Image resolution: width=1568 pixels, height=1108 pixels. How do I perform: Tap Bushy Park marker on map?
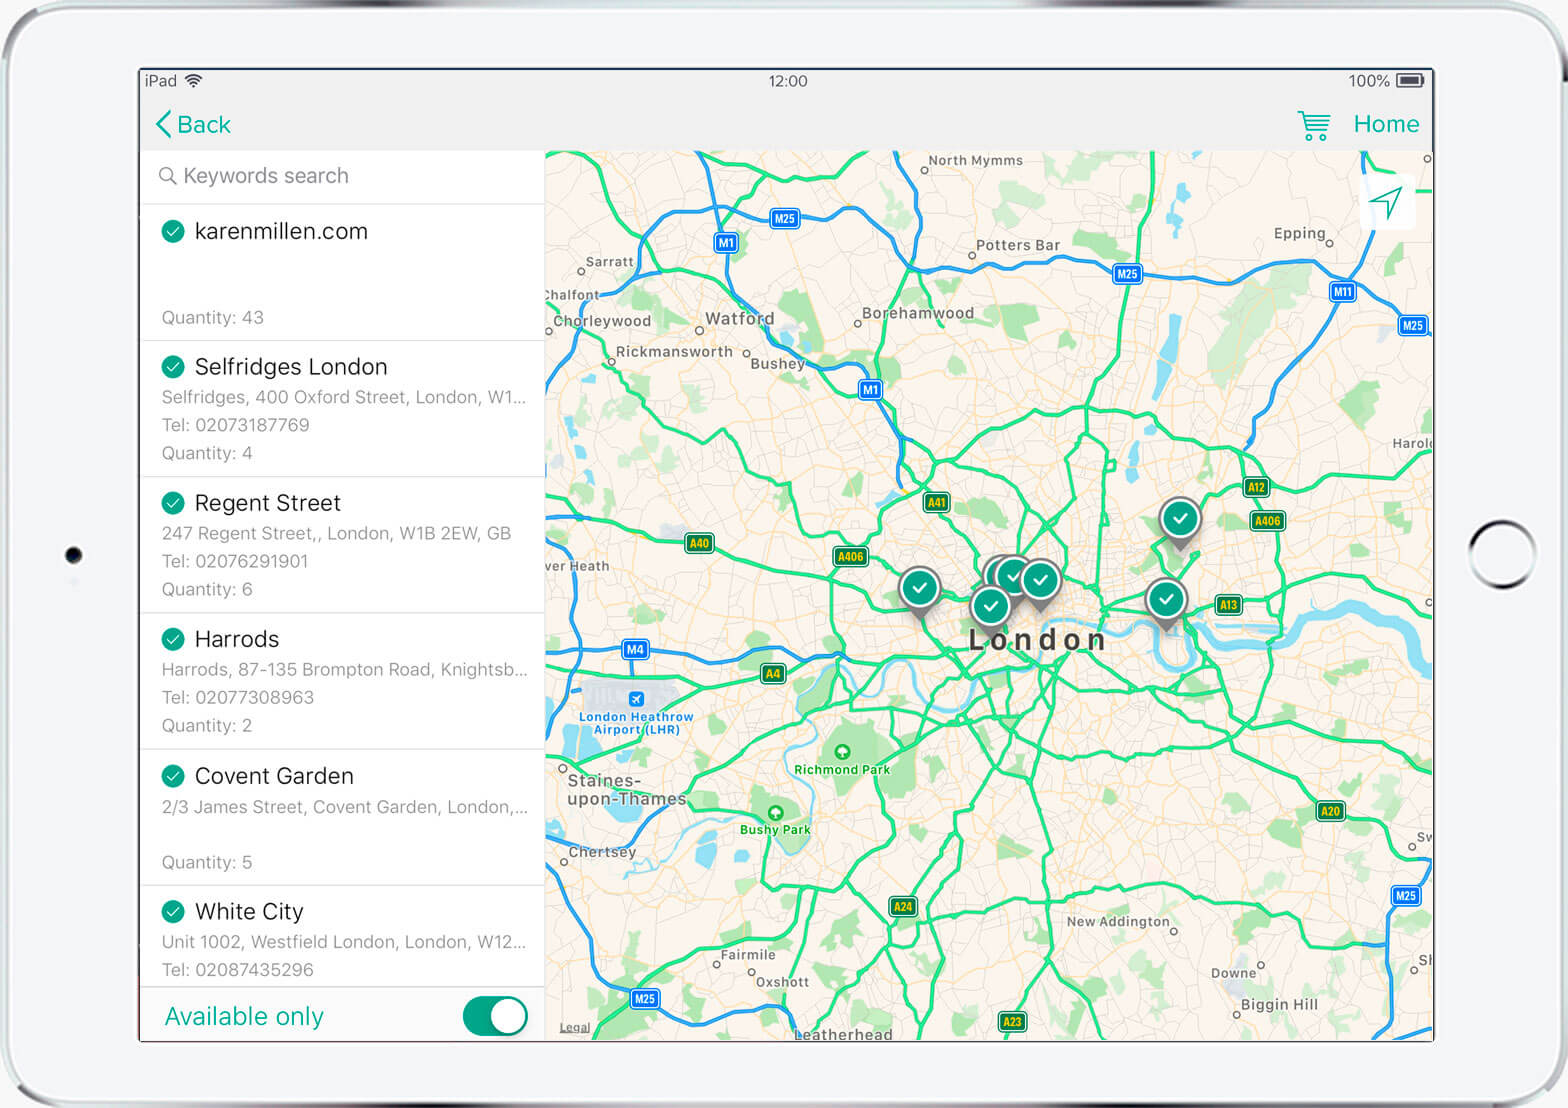click(775, 813)
